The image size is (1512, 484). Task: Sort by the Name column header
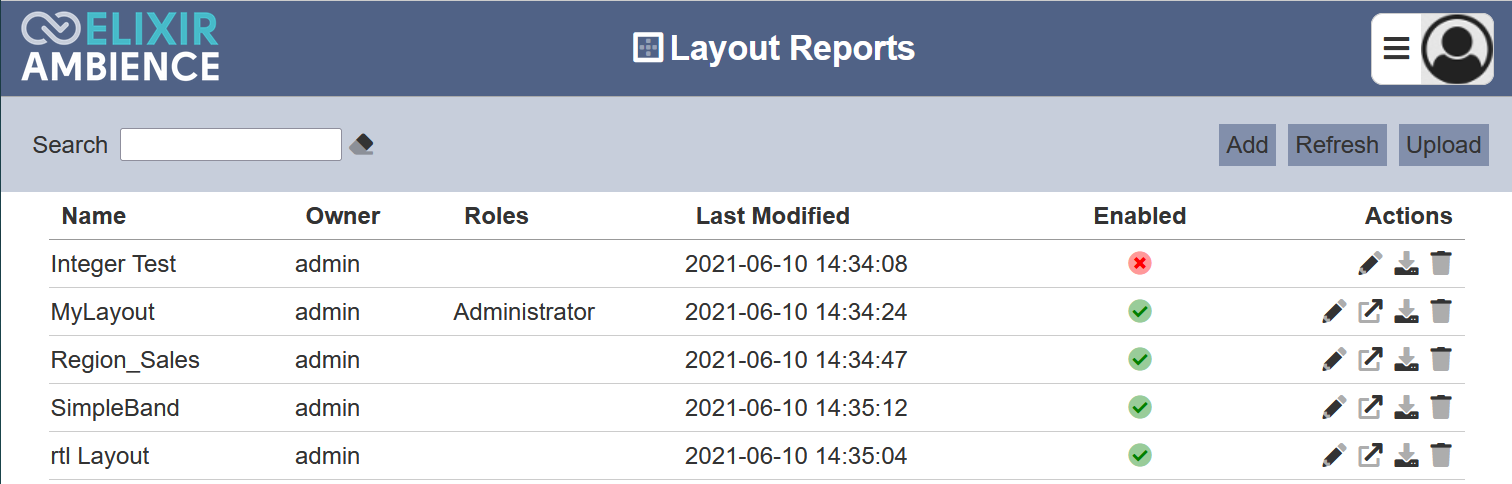click(x=94, y=216)
